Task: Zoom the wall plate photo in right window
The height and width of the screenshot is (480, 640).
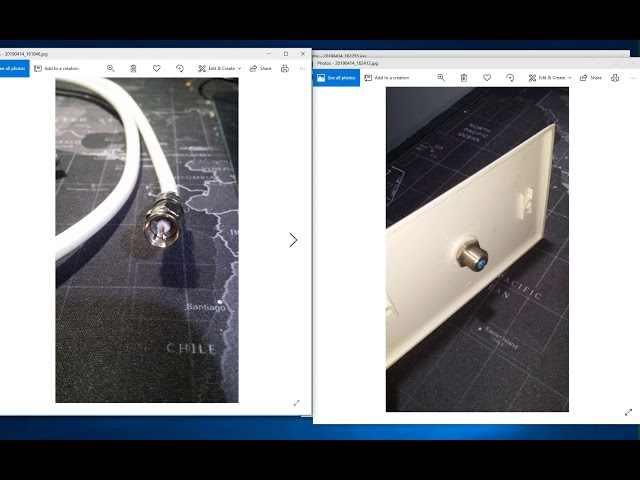Action: [441, 78]
